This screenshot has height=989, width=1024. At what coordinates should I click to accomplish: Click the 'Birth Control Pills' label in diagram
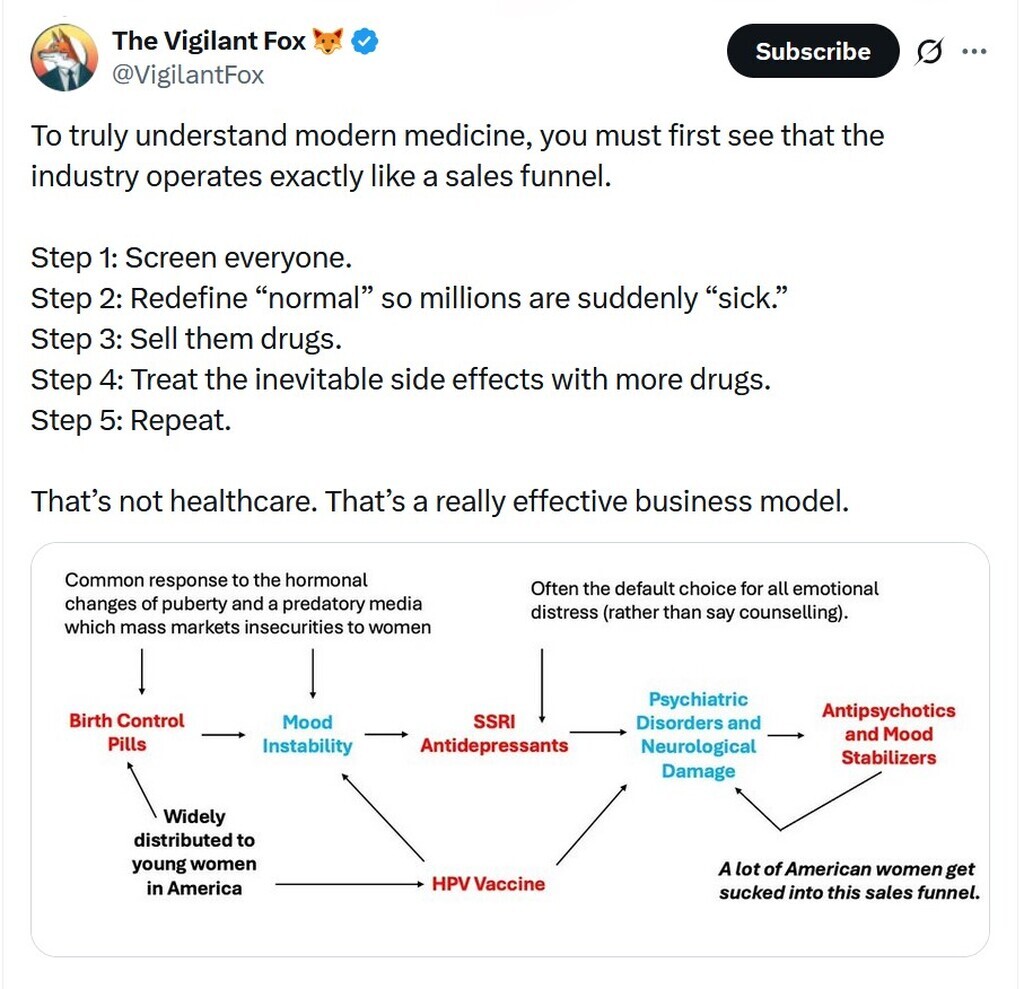[127, 732]
